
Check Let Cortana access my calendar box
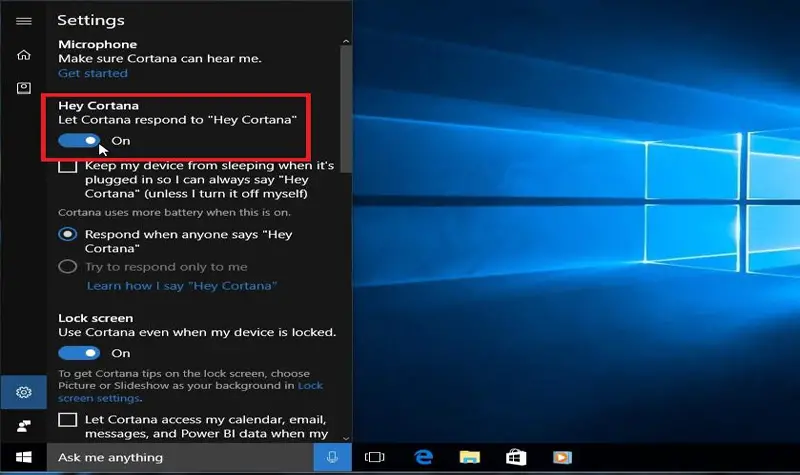(67, 419)
